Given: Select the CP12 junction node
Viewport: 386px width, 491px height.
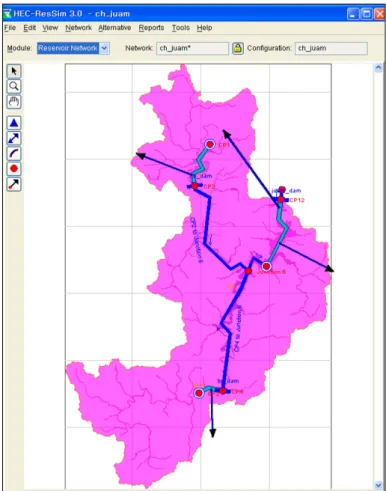Looking at the screenshot, I should 281,199.
